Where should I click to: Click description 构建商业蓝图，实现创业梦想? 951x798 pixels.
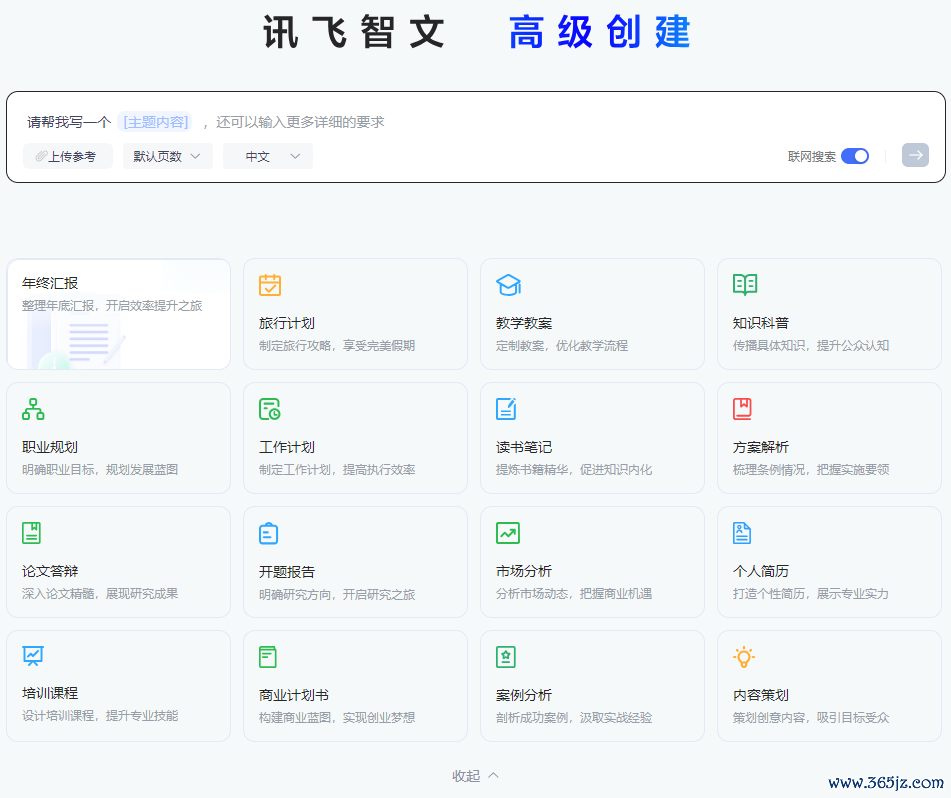coord(337,717)
